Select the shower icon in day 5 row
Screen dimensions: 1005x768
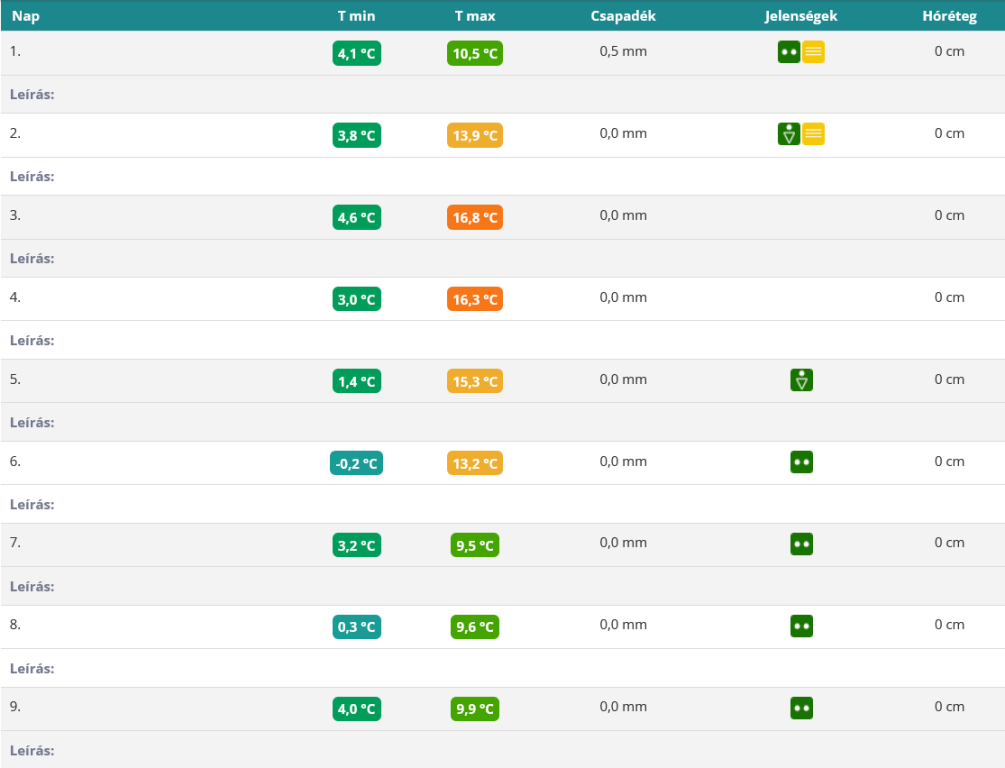(801, 380)
